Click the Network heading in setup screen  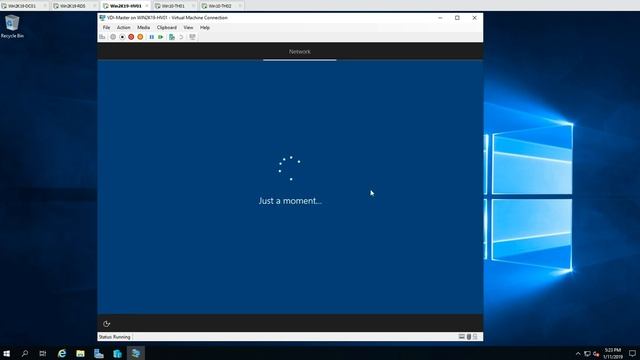click(x=300, y=52)
